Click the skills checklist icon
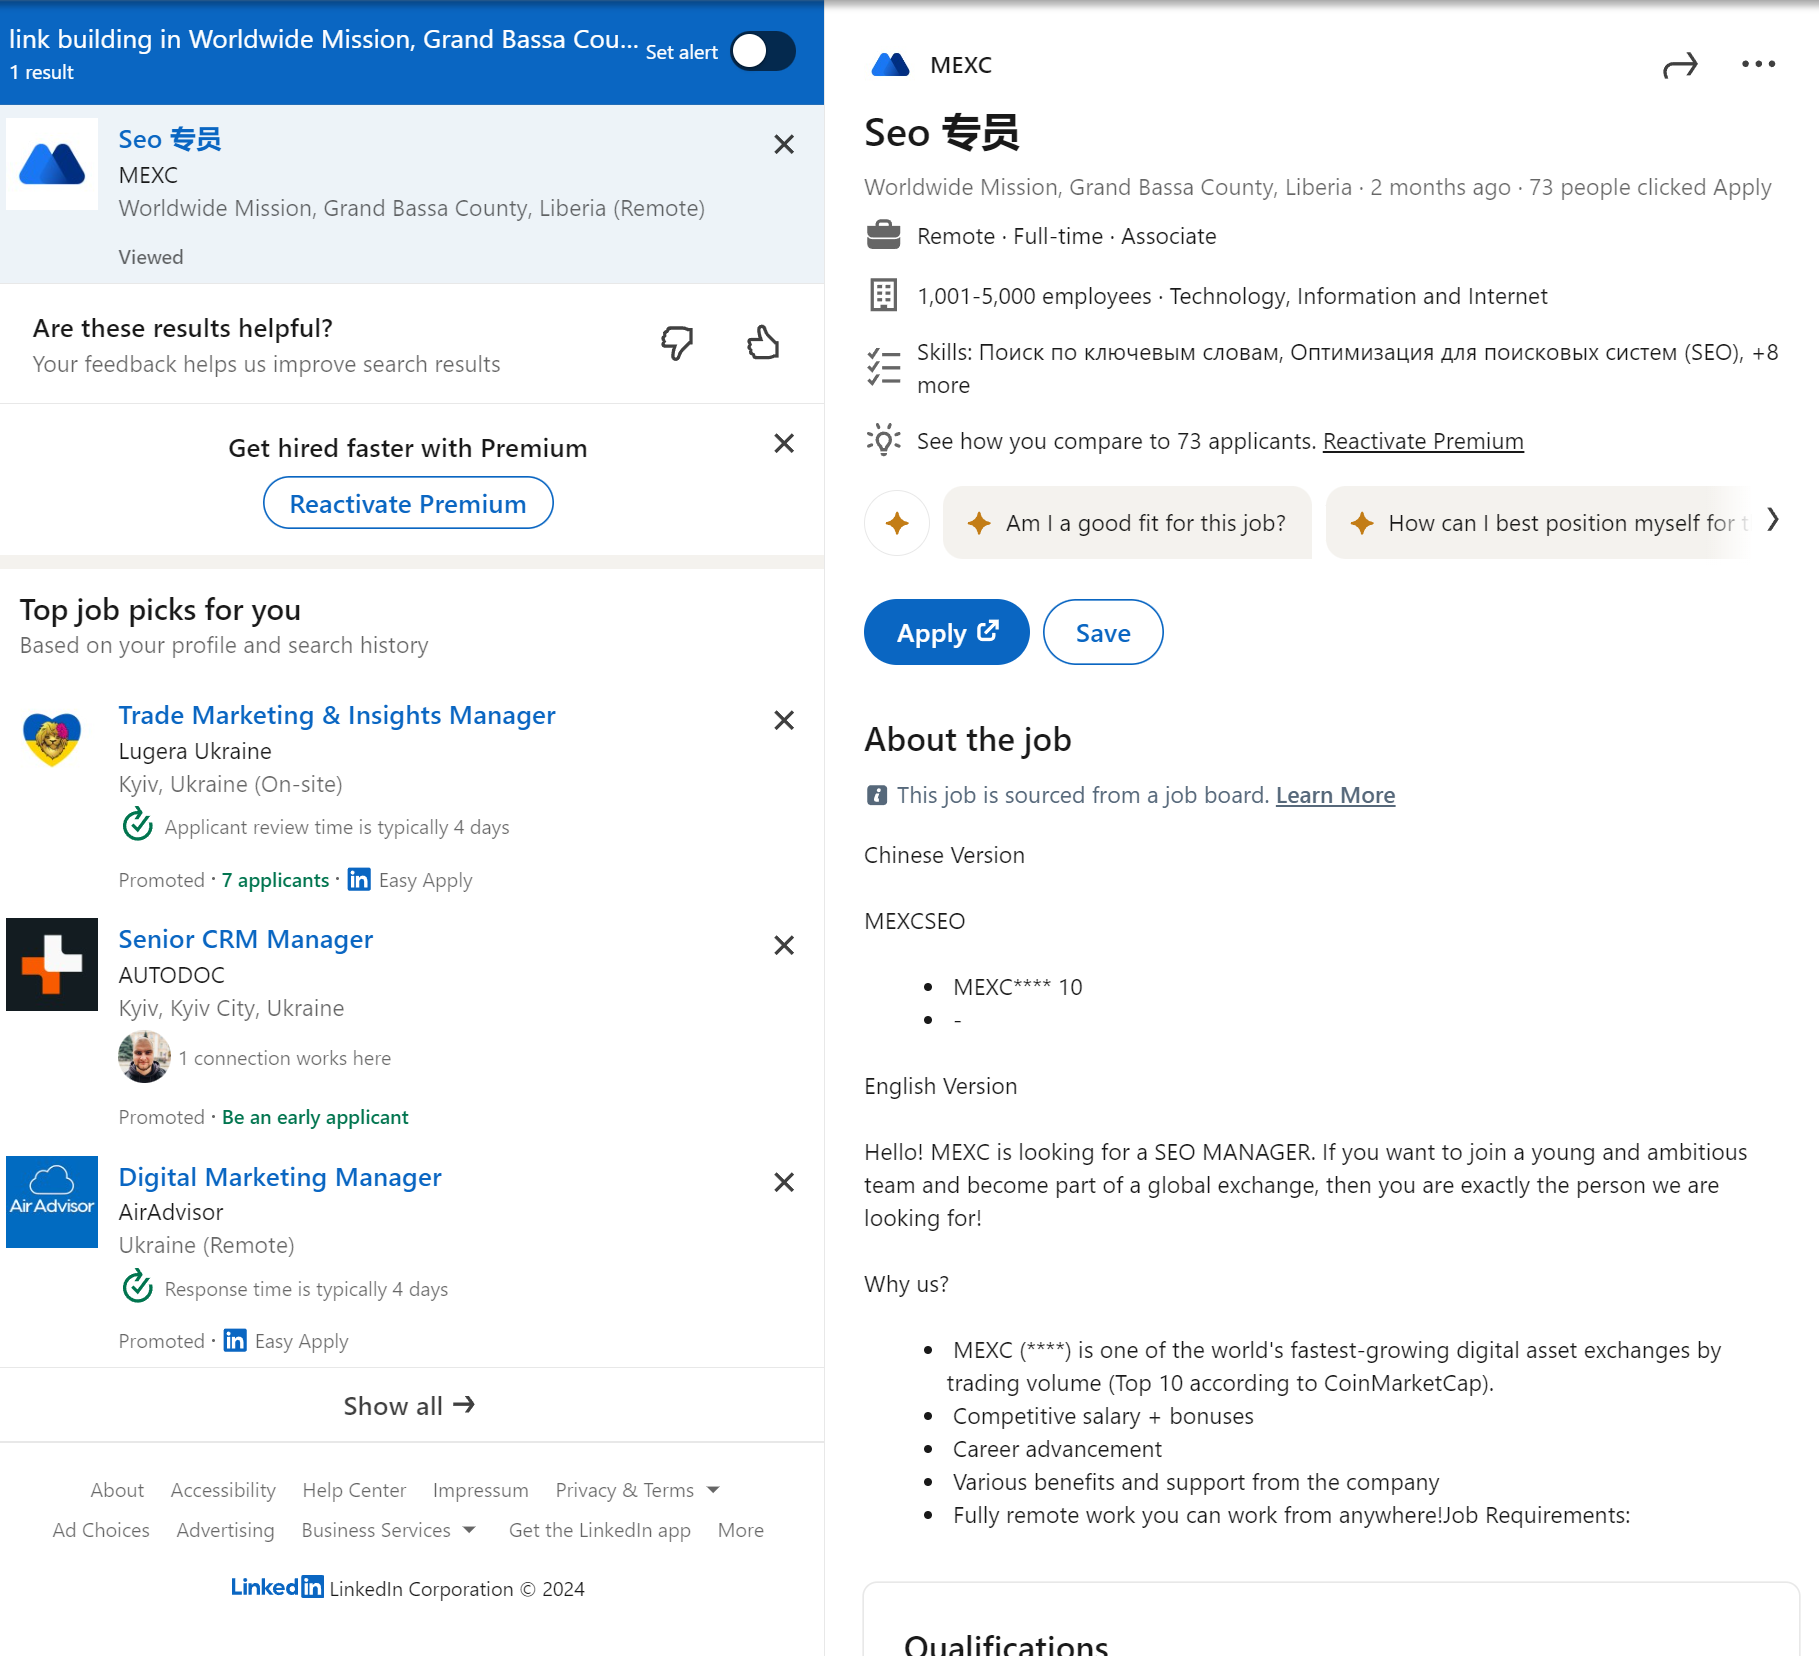This screenshot has width=1819, height=1656. pos(883,367)
